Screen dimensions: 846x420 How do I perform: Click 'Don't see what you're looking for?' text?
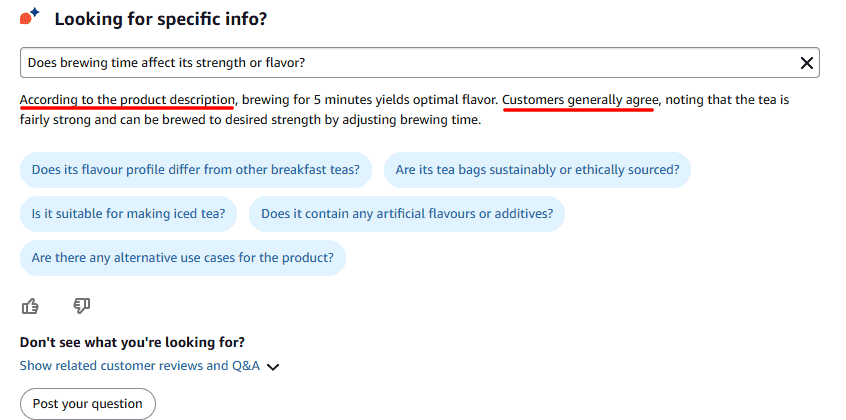(x=132, y=342)
